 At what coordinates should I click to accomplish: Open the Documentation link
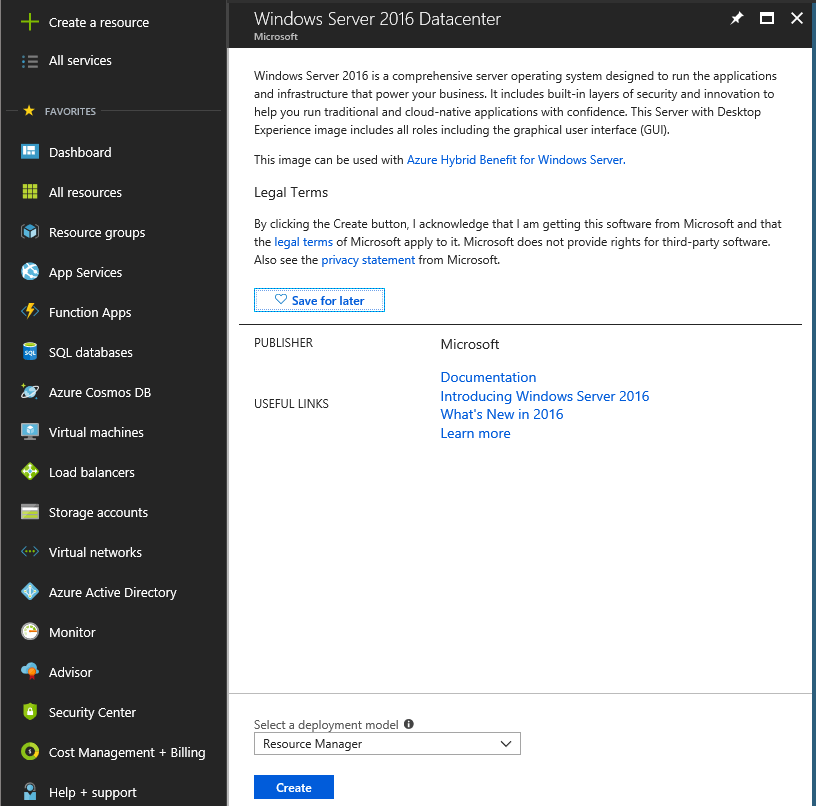pos(488,377)
